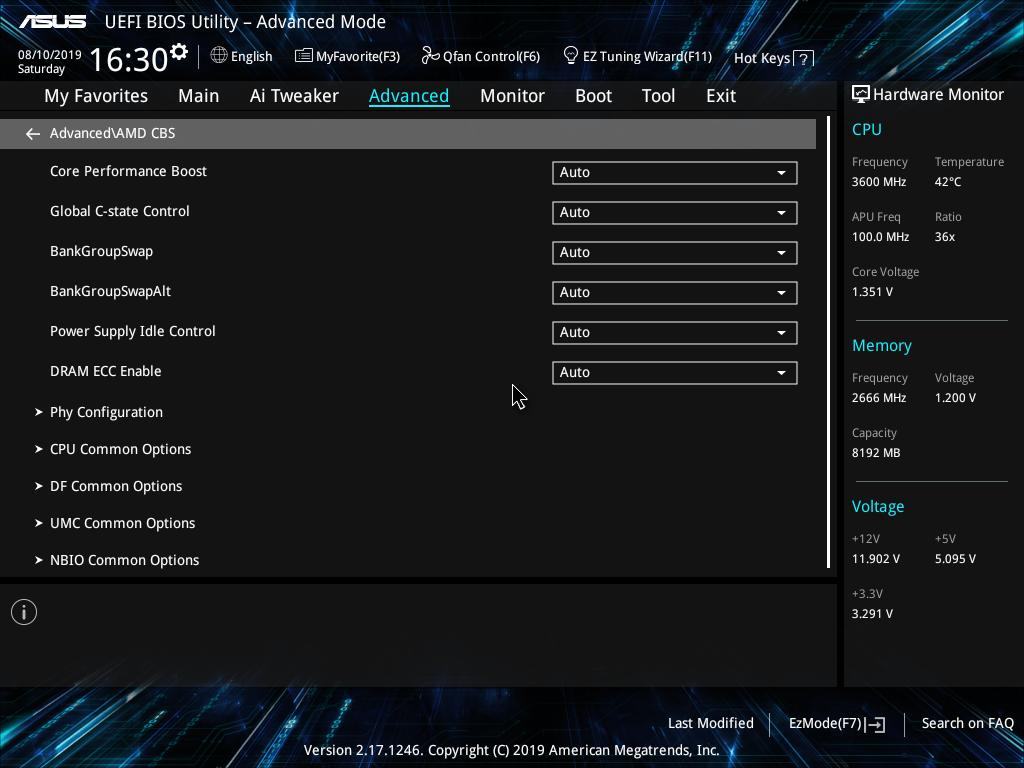Click the settings list vertical scrollbar

click(829, 342)
